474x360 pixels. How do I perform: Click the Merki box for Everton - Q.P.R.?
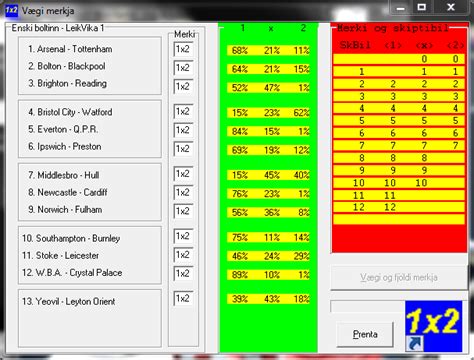[183, 130]
